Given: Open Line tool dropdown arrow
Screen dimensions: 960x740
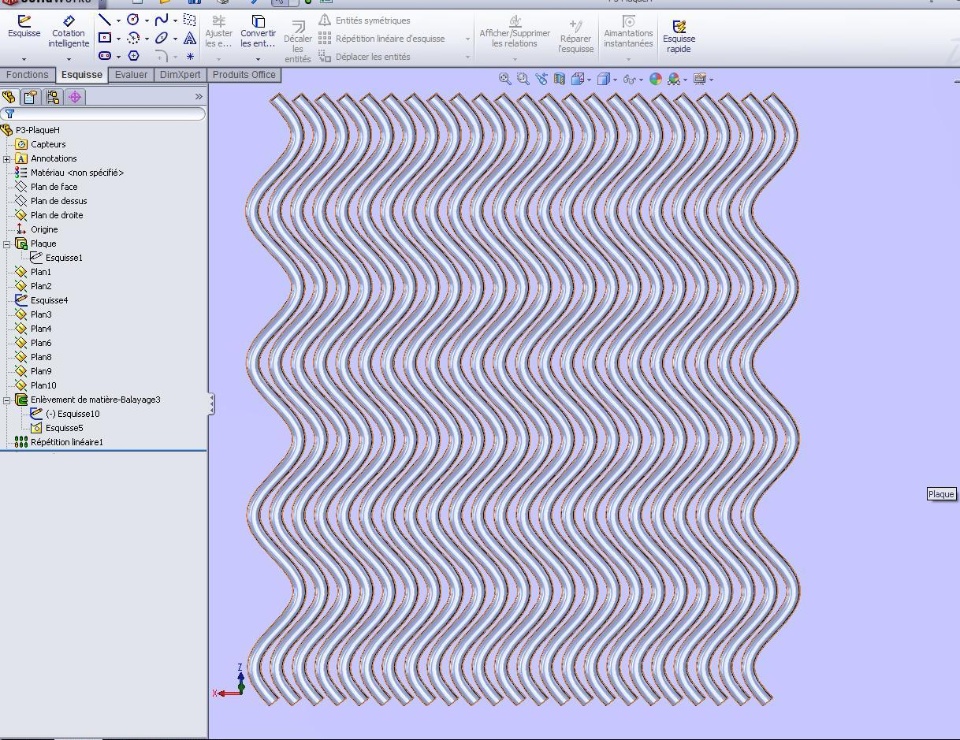Looking at the screenshot, I should tap(118, 20).
